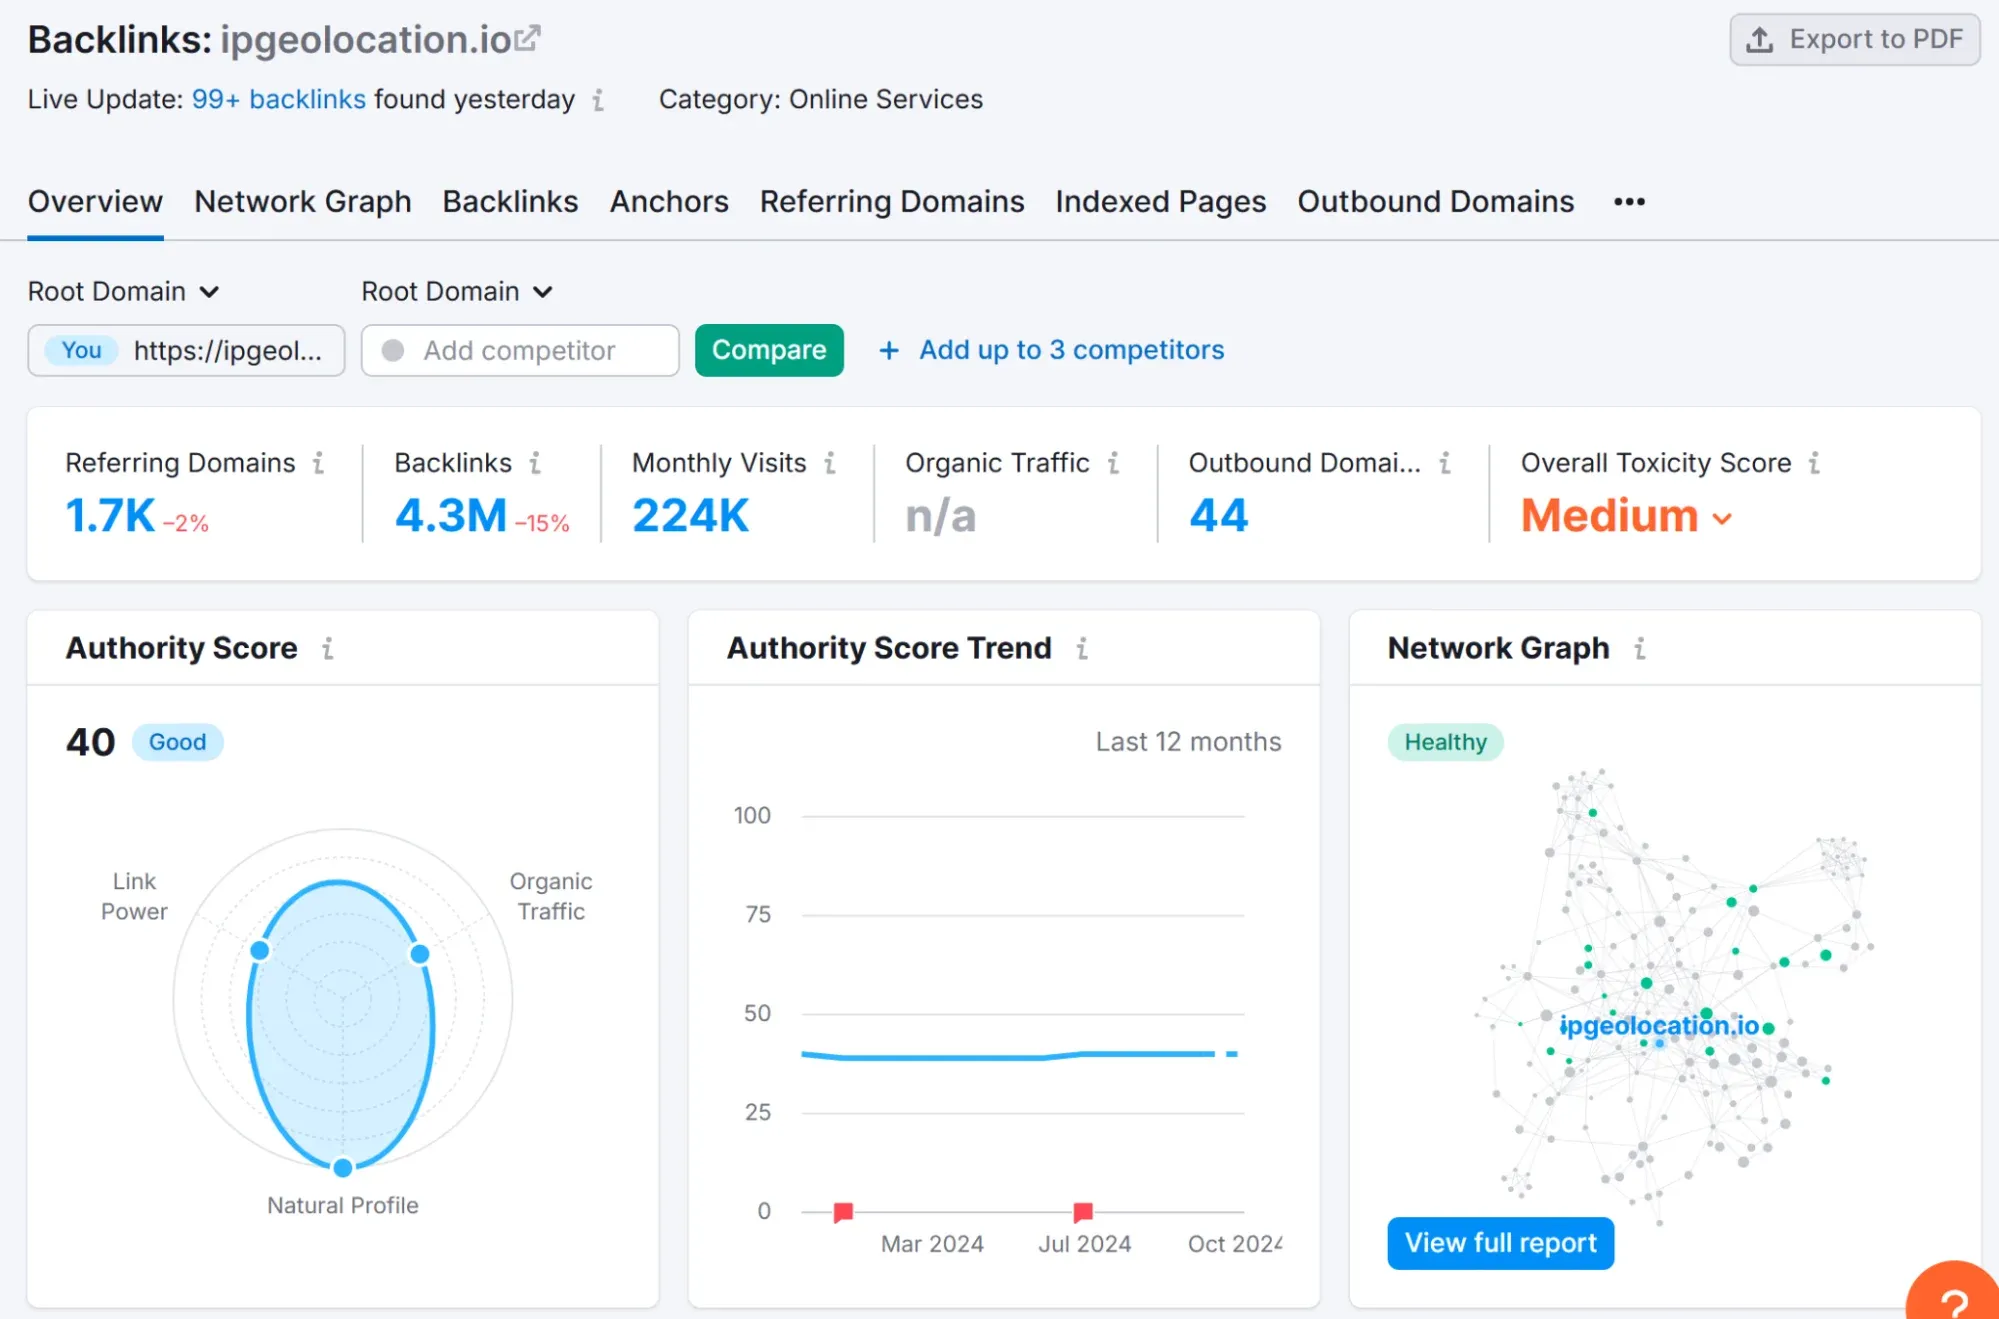Show Referring Domains info icon
This screenshot has width=1999, height=1319.
[319, 463]
